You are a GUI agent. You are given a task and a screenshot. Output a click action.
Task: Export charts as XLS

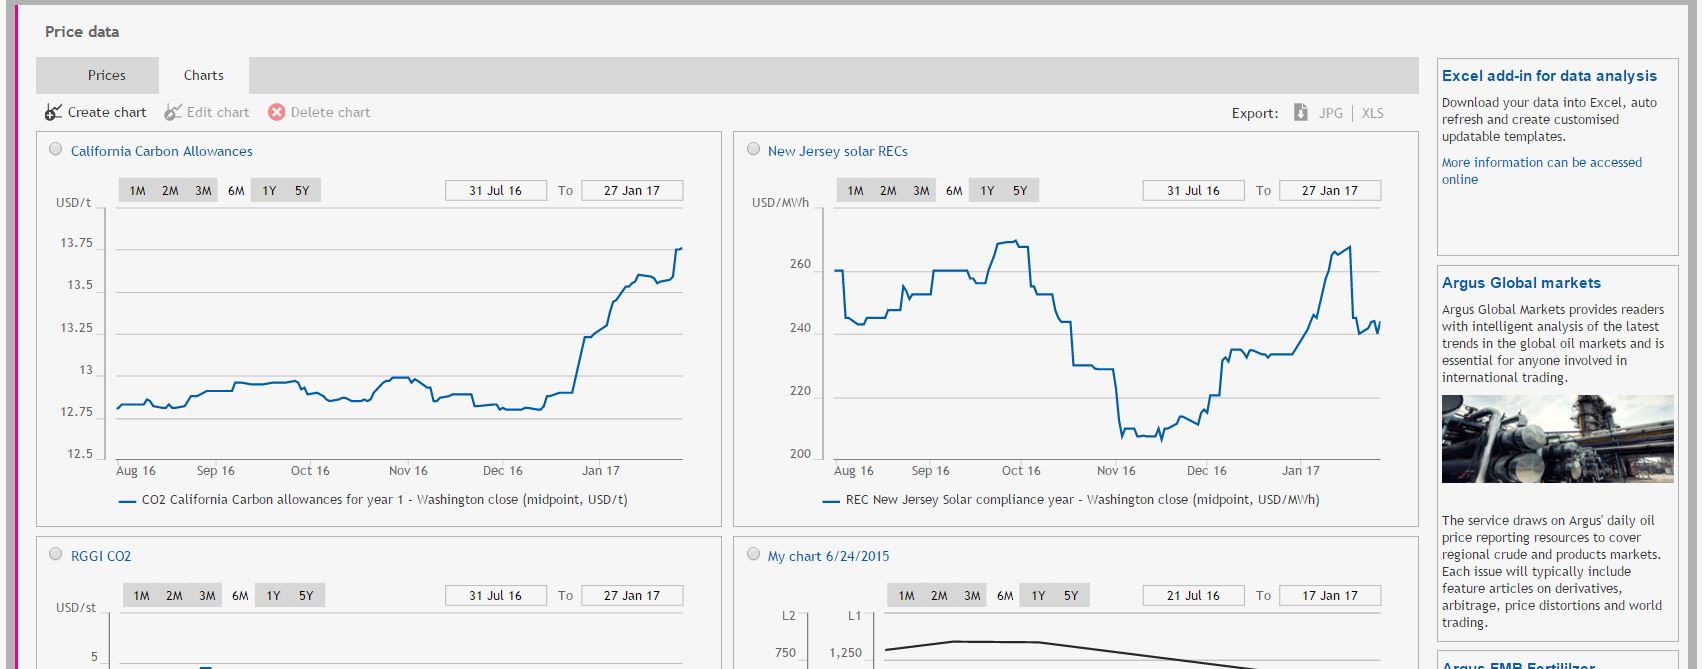pyautogui.click(x=1372, y=113)
